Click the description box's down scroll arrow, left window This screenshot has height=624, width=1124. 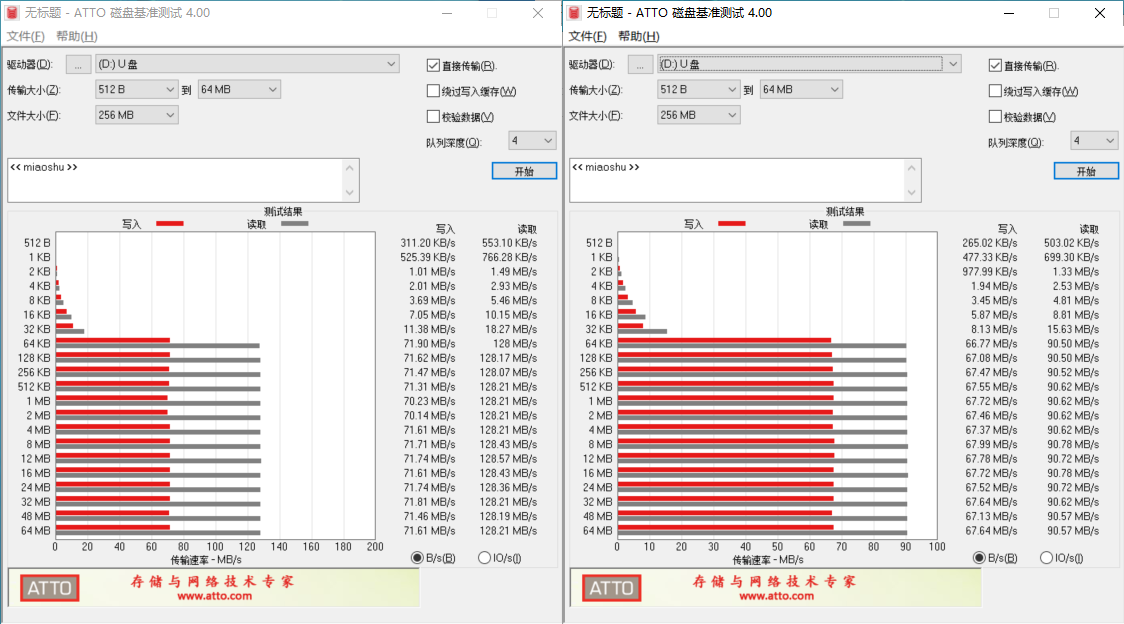[x=350, y=192]
